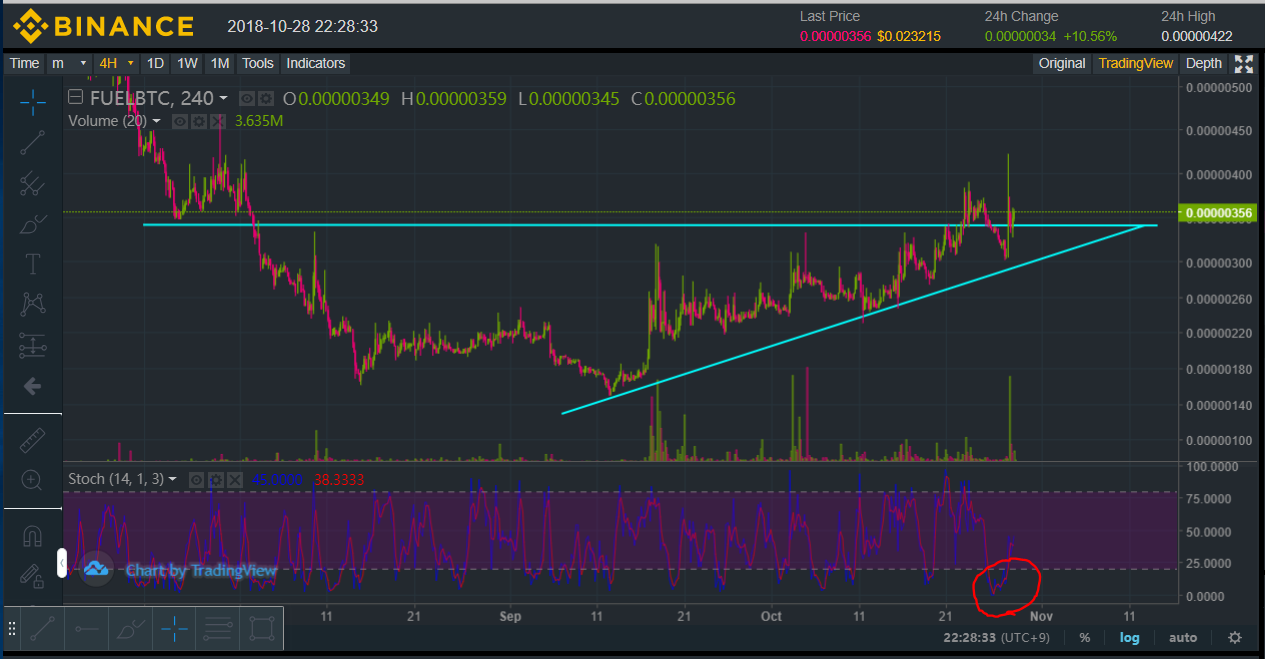Open the minutes 'm' interval dropdown
1265x659 pixels.
69,63
